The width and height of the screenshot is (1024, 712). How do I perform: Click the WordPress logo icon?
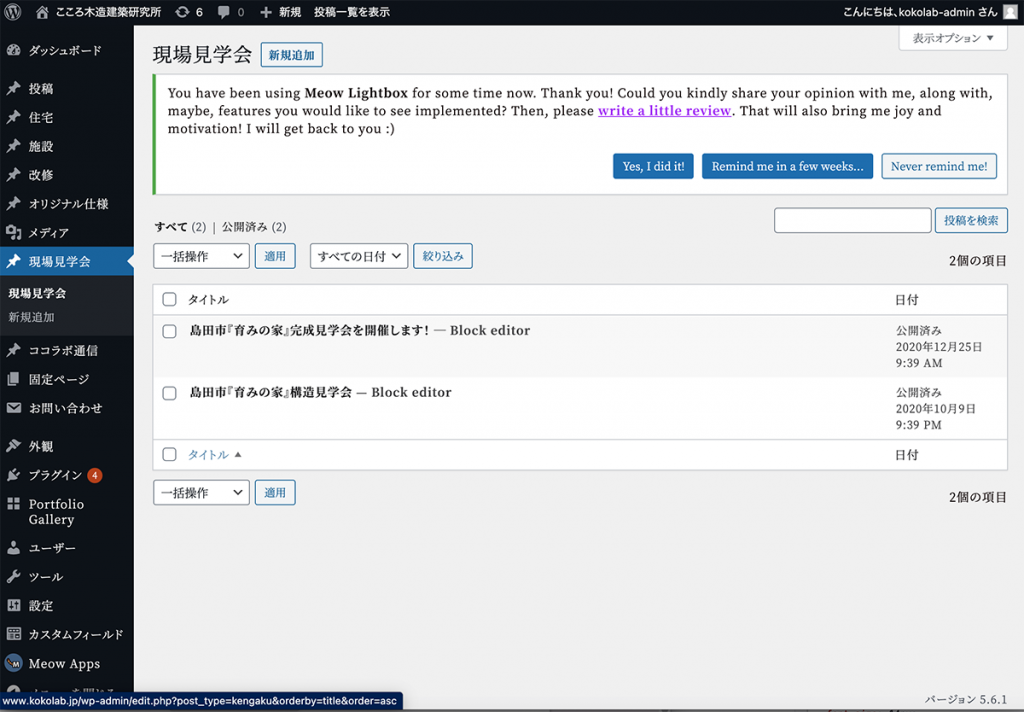13,12
